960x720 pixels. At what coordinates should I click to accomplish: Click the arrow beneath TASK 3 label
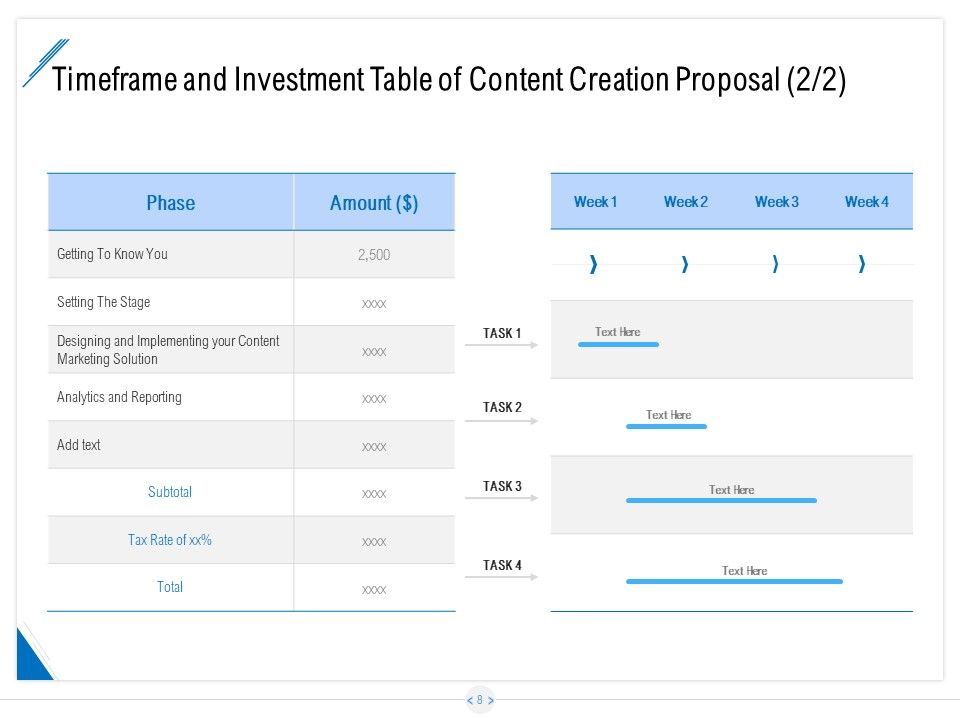tap(501, 498)
